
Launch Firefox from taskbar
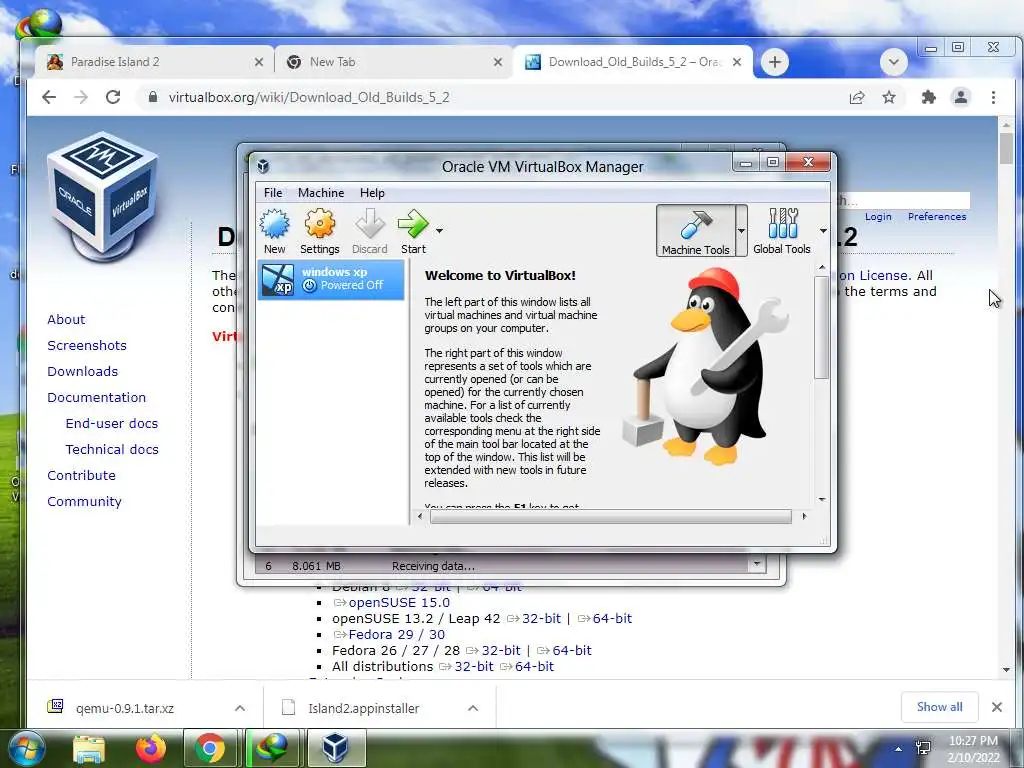coord(150,748)
